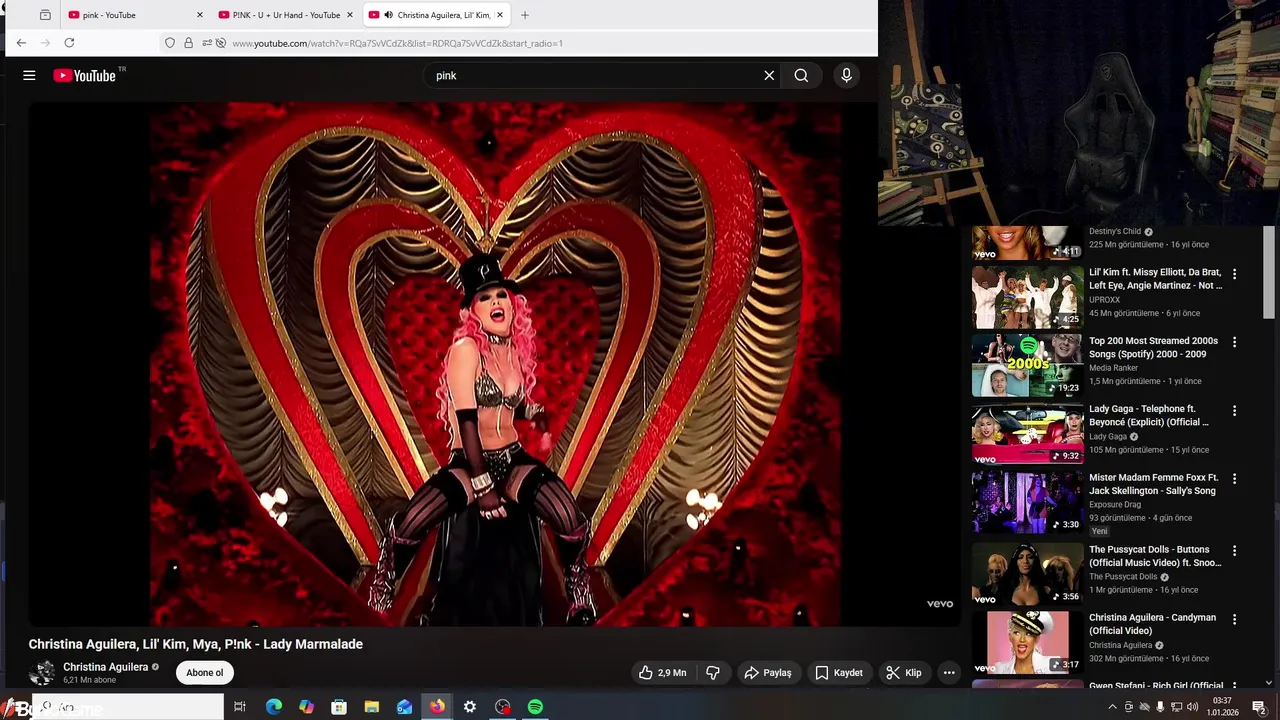The height and width of the screenshot is (720, 1280).
Task: Open Microsoft Edge from taskbar
Action: pos(273,707)
